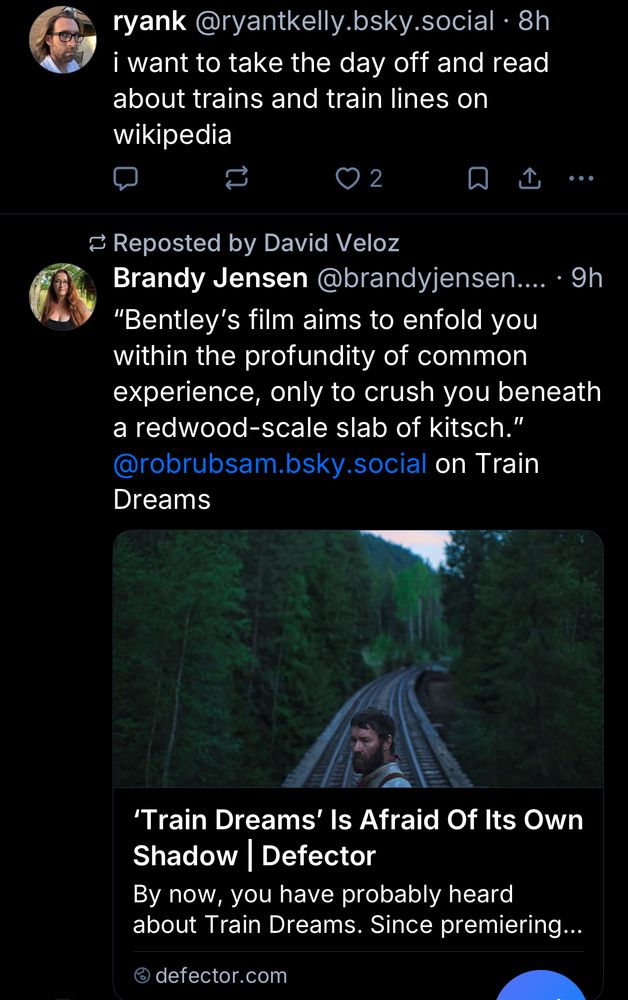Share ryank's post

click(x=529, y=178)
